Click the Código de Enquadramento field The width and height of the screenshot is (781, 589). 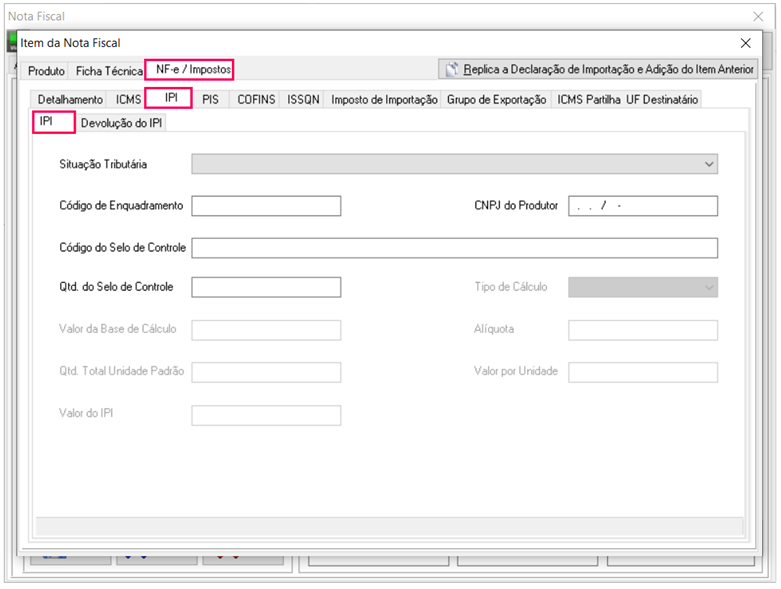(266, 206)
